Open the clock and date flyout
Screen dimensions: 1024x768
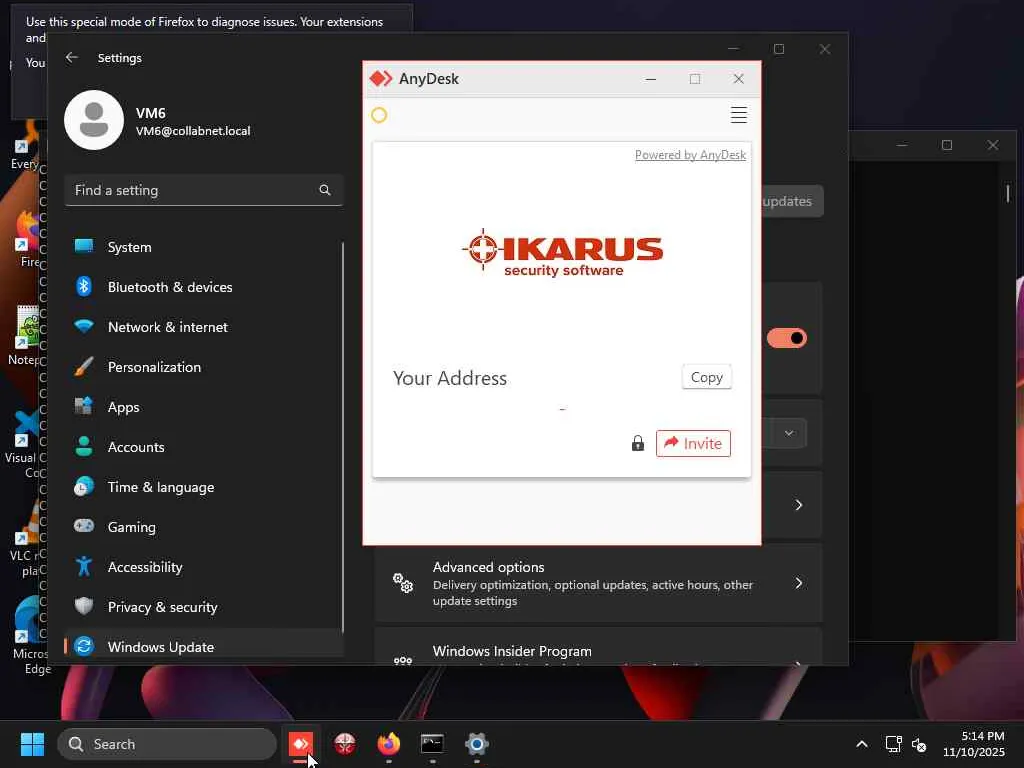(x=974, y=744)
